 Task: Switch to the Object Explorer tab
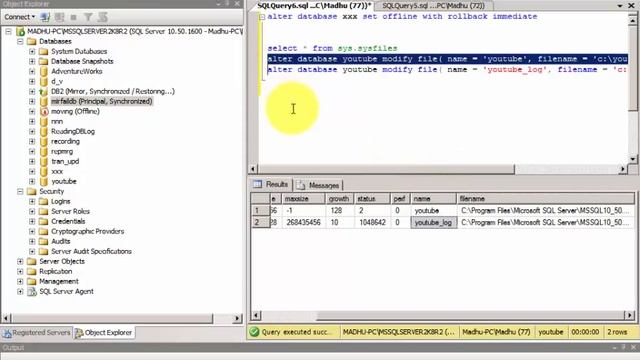tap(104, 333)
